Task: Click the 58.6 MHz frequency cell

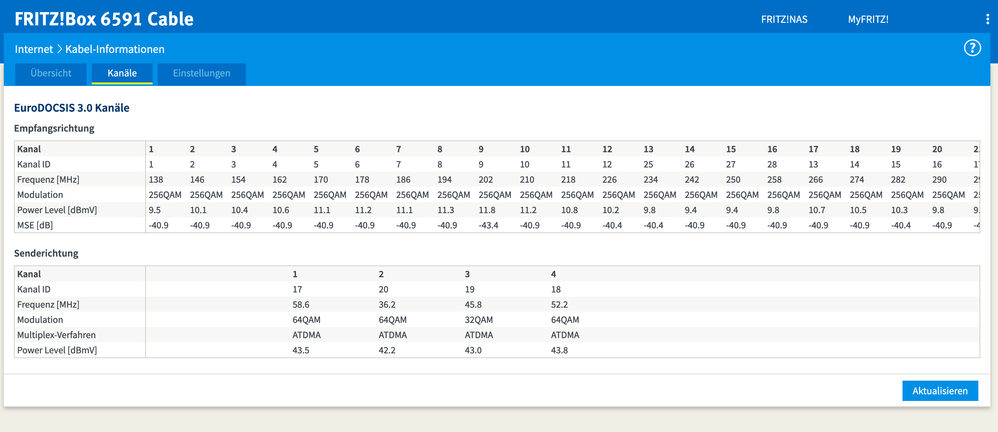Action: click(302, 304)
